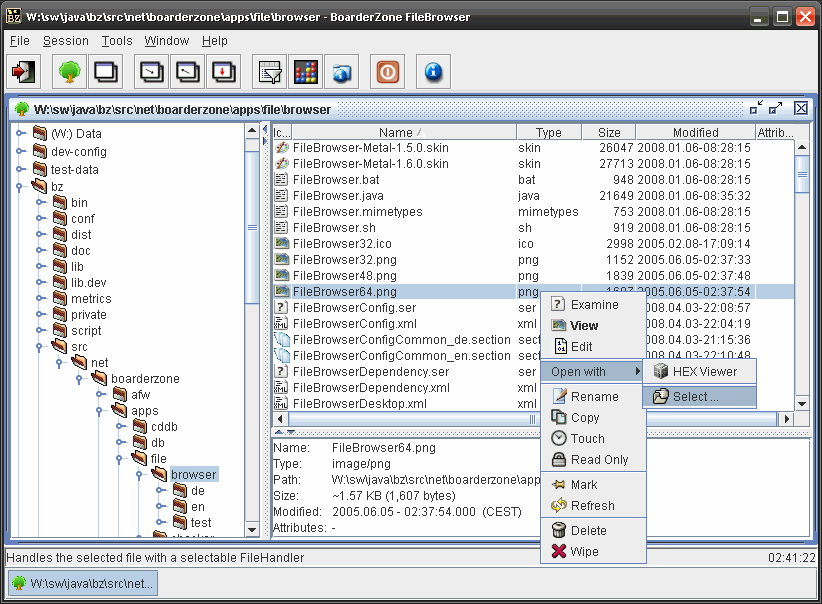Click the icon of FileBrowserConfig.xml
Viewport: 822px width, 604px height.
[282, 323]
